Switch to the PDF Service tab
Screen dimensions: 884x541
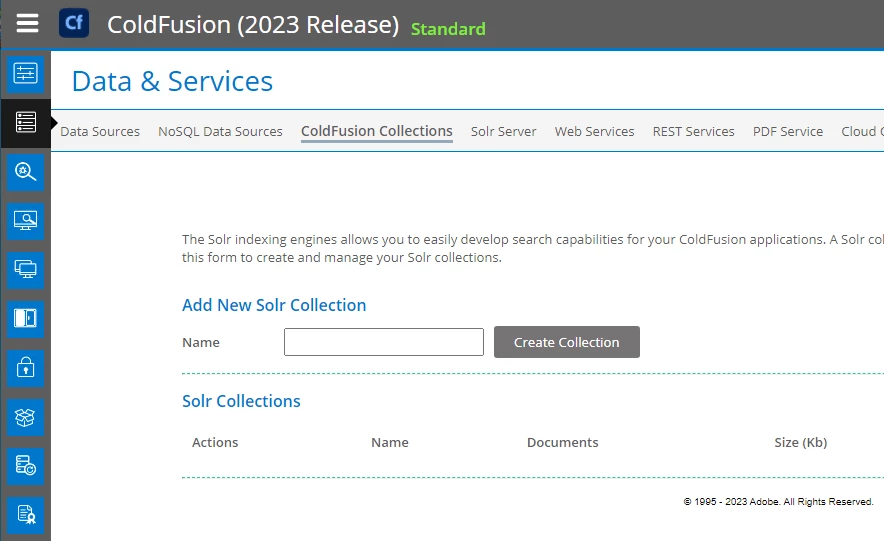point(788,131)
